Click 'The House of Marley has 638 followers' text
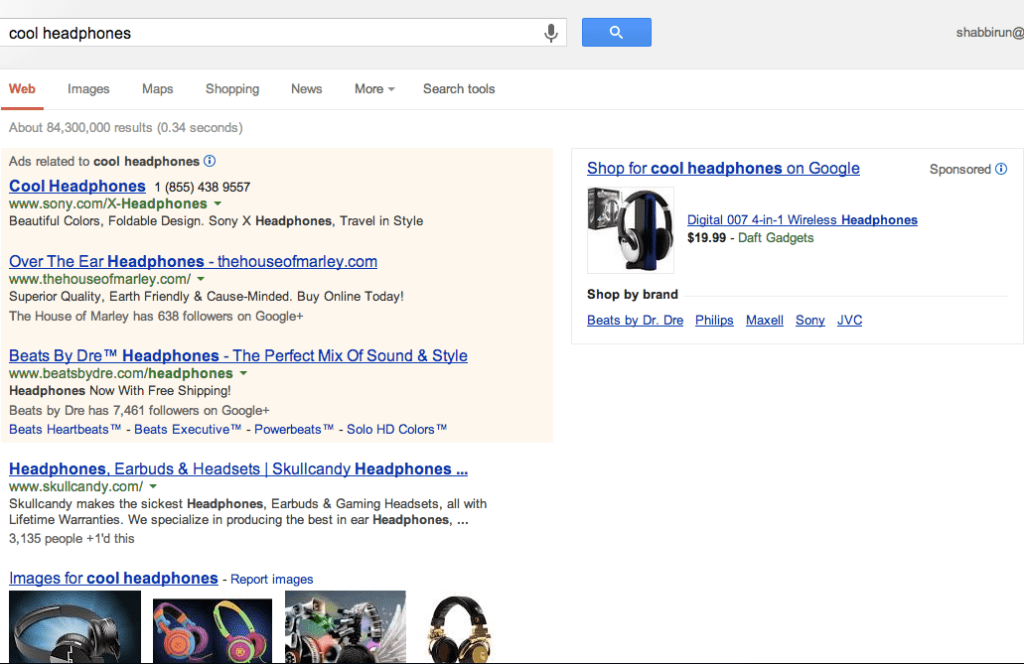The width and height of the screenshot is (1024, 664). pyautogui.click(x=156, y=316)
